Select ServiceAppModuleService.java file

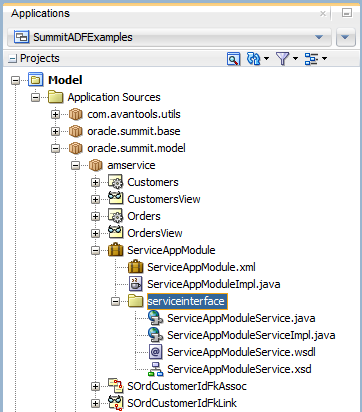[x=241, y=318]
